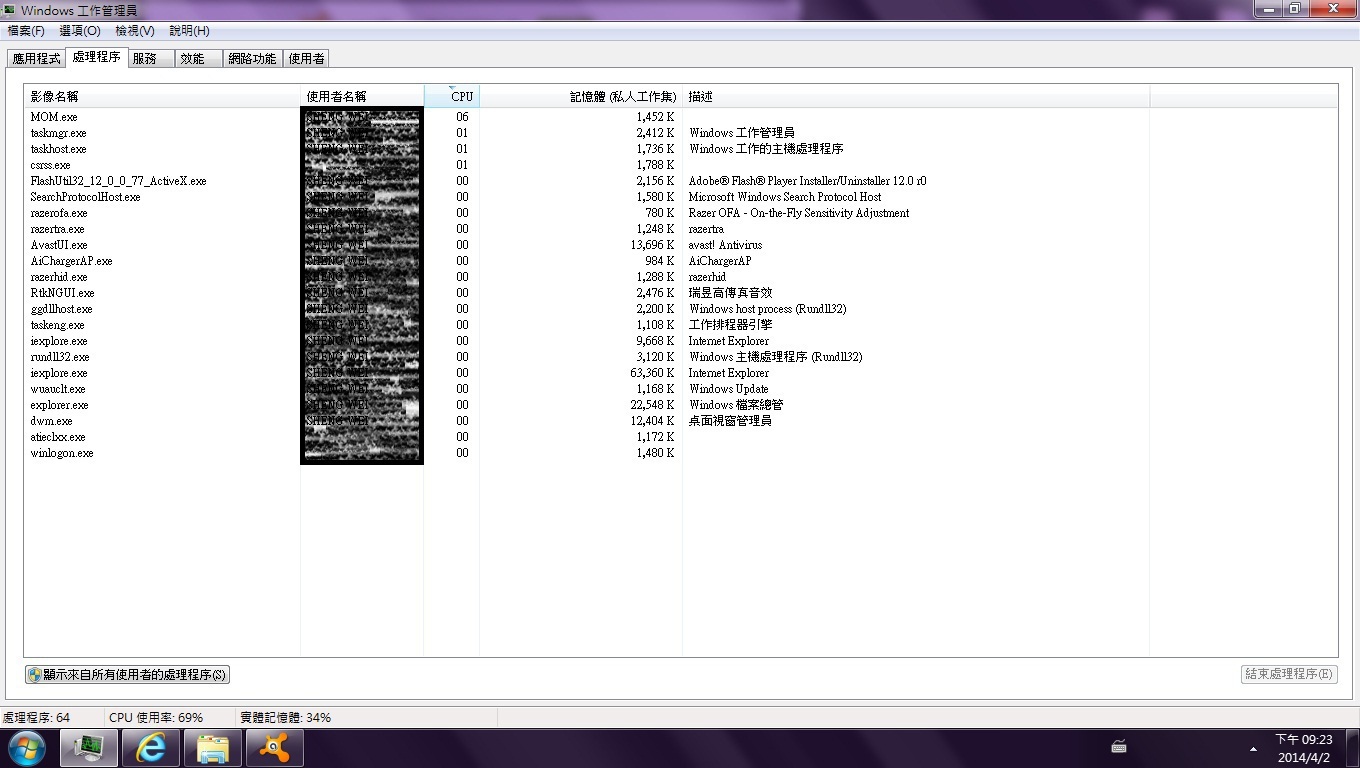The width and height of the screenshot is (1360, 768).
Task: Click the Task Manager taskbar icon
Action: [x=89, y=748]
